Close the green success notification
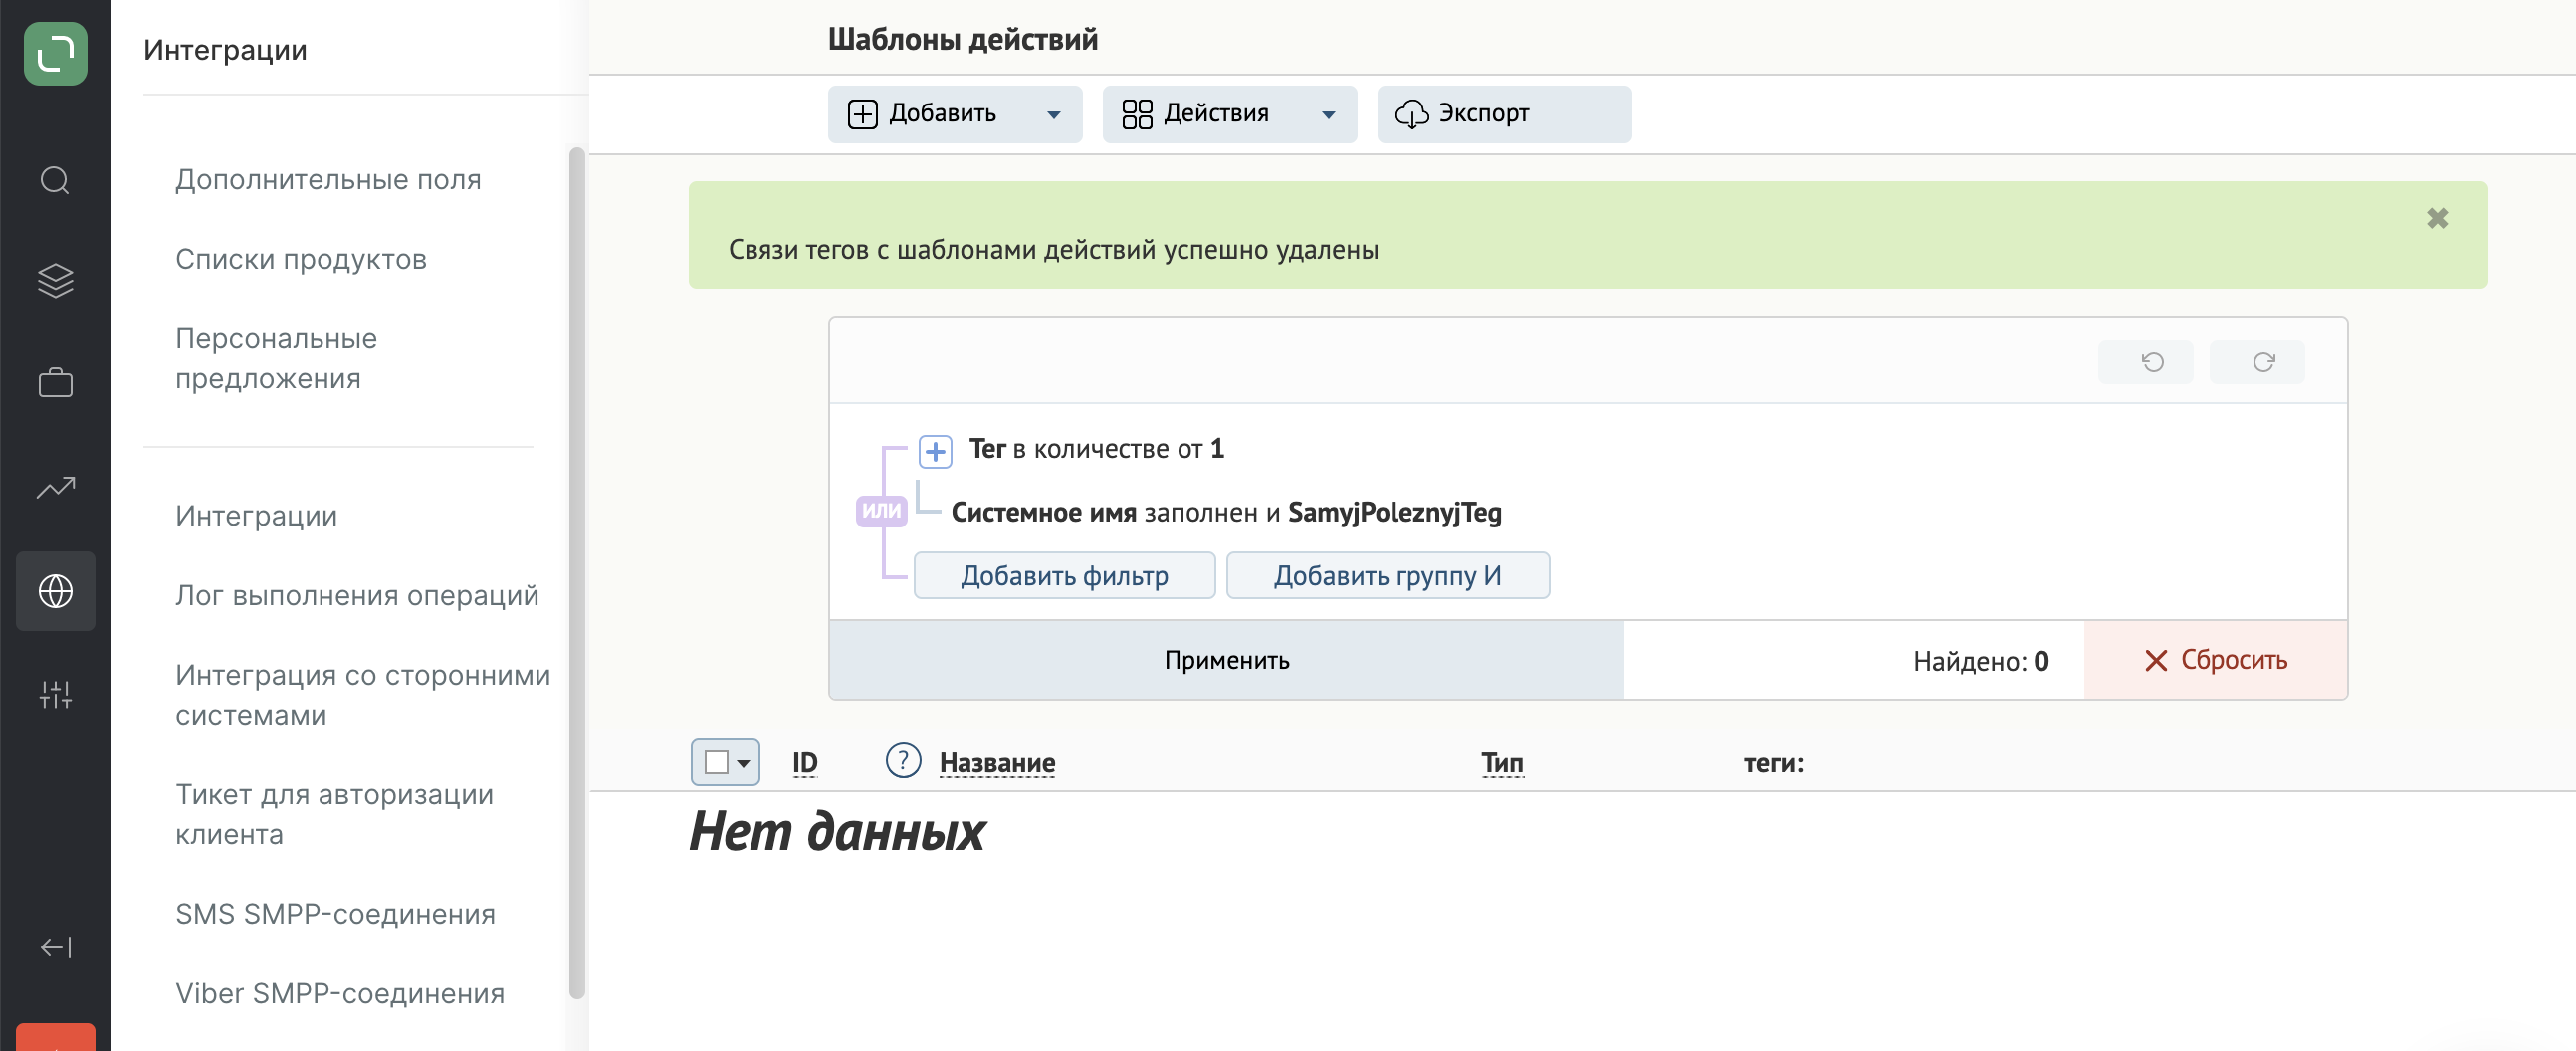This screenshot has height=1051, width=2576. [2437, 218]
